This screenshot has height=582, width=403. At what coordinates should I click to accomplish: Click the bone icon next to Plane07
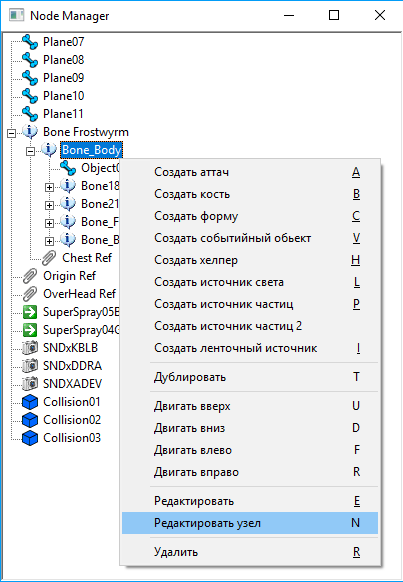tap(30, 42)
